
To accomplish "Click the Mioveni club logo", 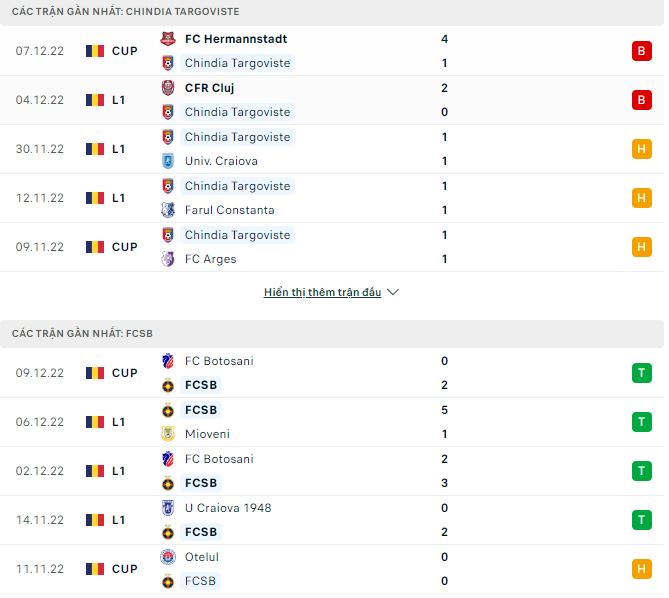I will (168, 434).
